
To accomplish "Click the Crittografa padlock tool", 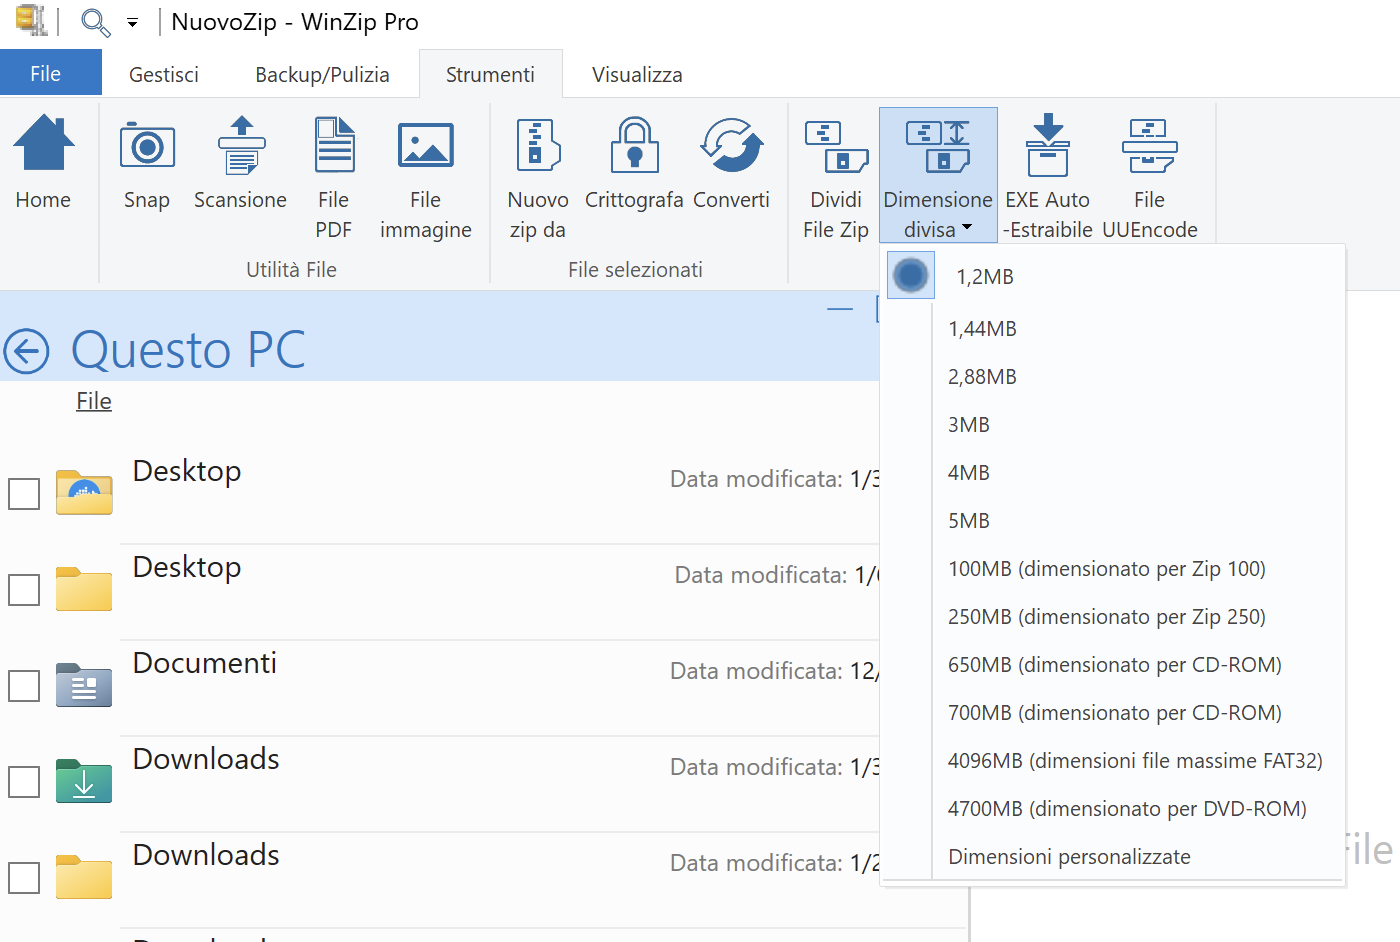I will coord(634,165).
